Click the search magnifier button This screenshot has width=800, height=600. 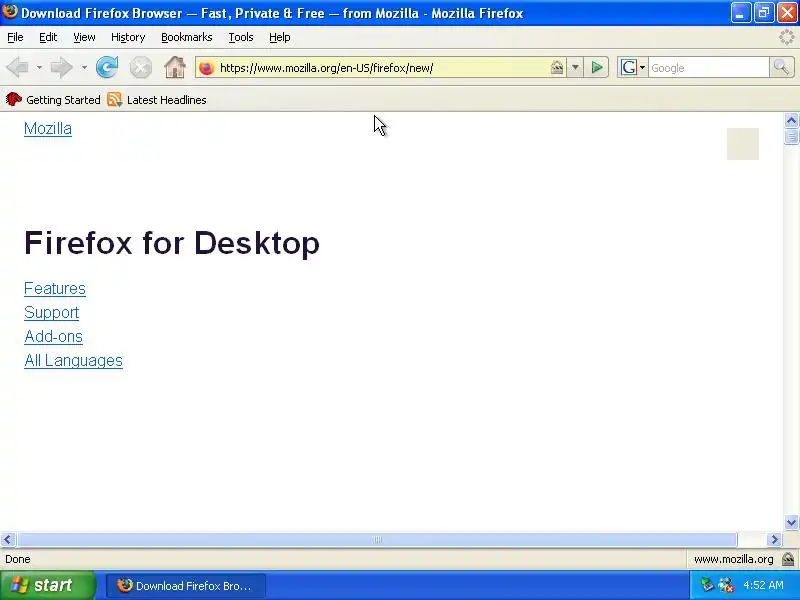781,67
